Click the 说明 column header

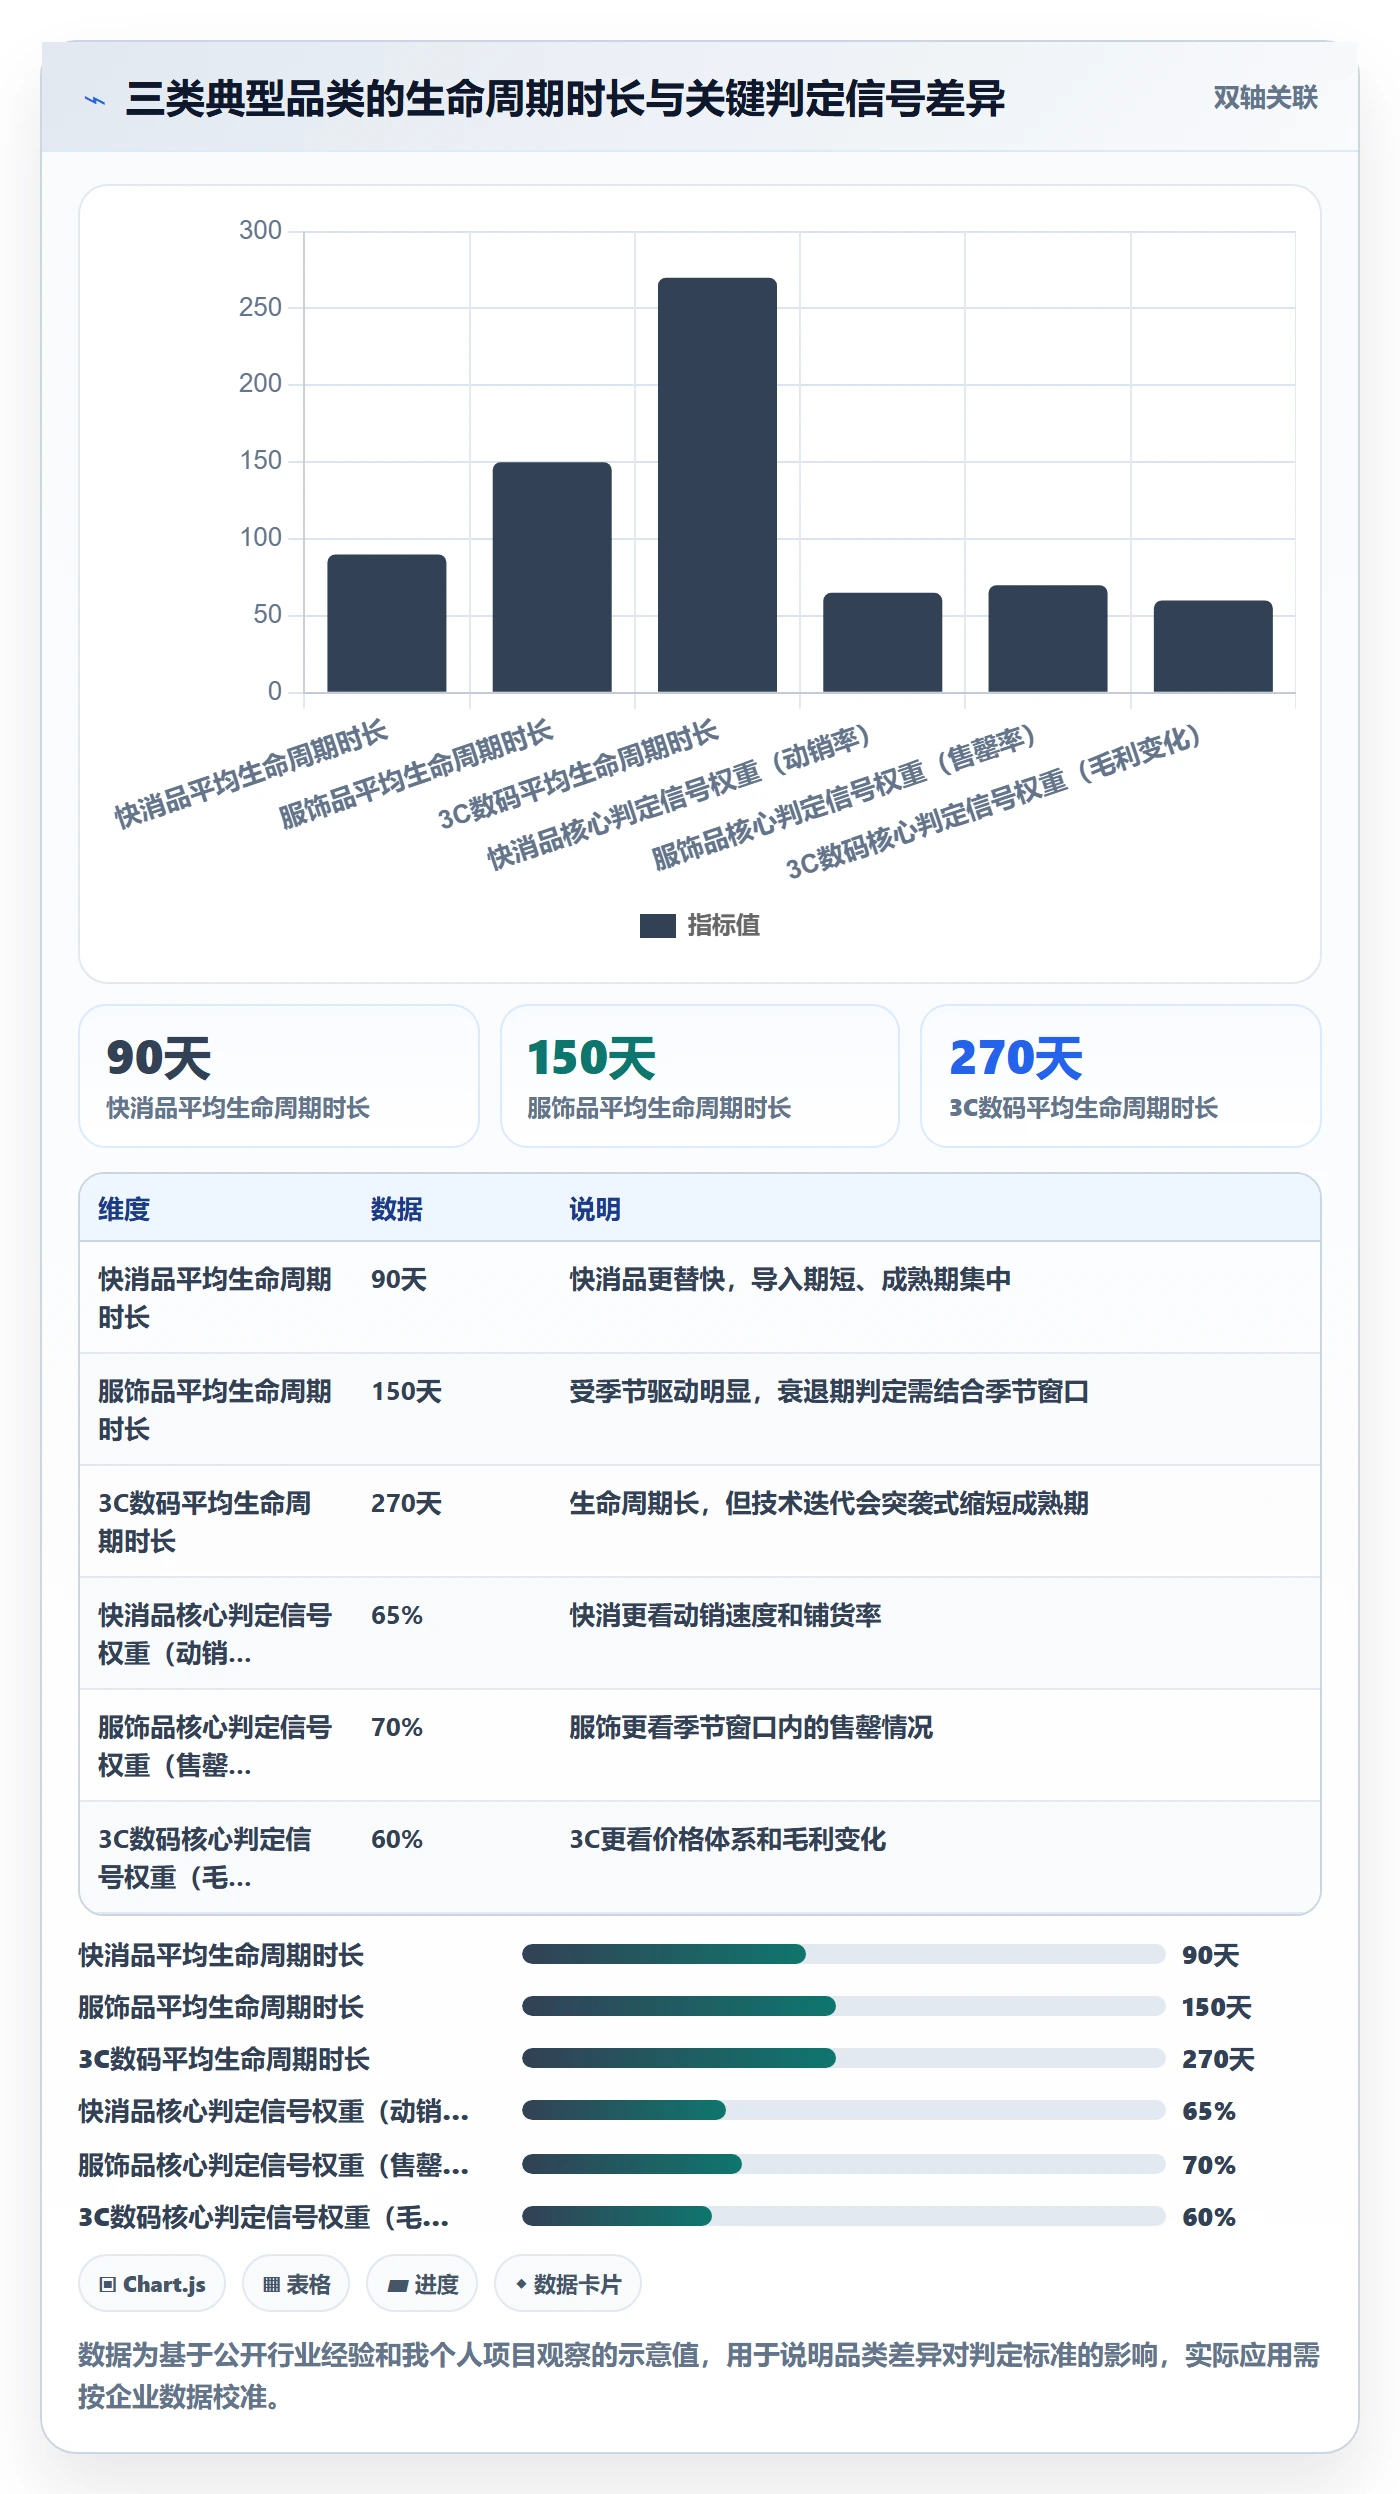point(595,1209)
